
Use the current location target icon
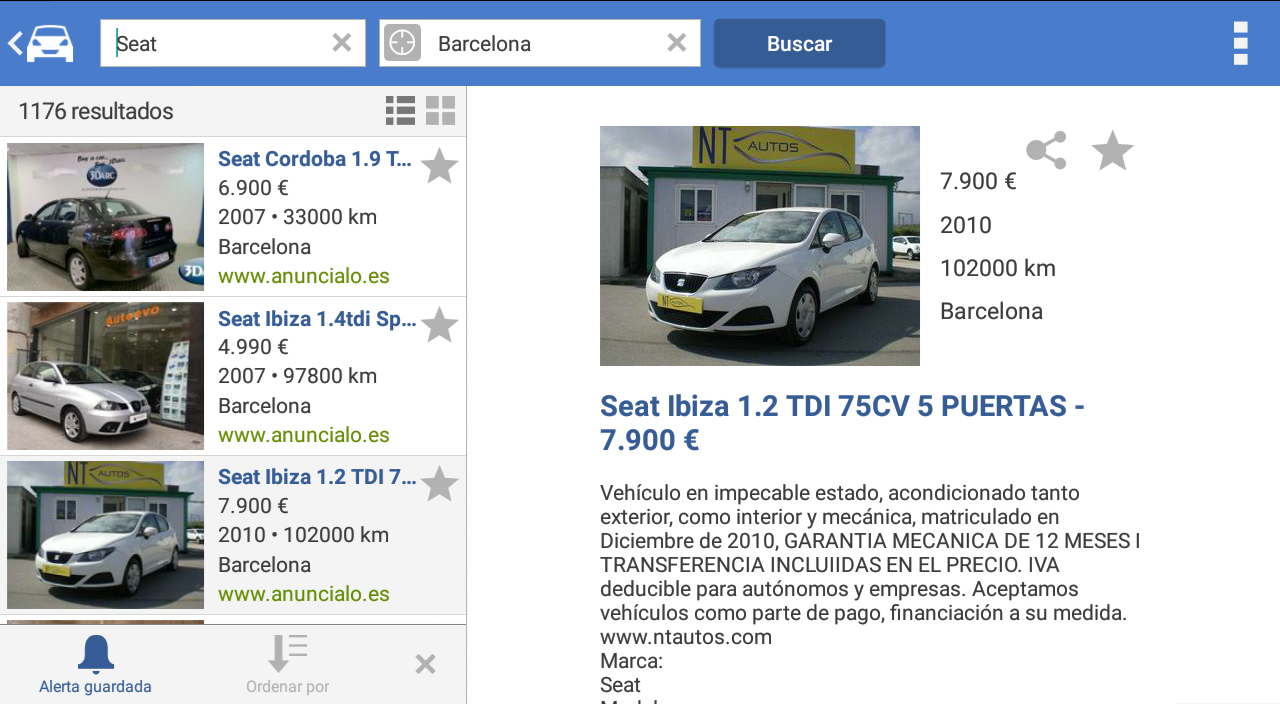coord(402,43)
